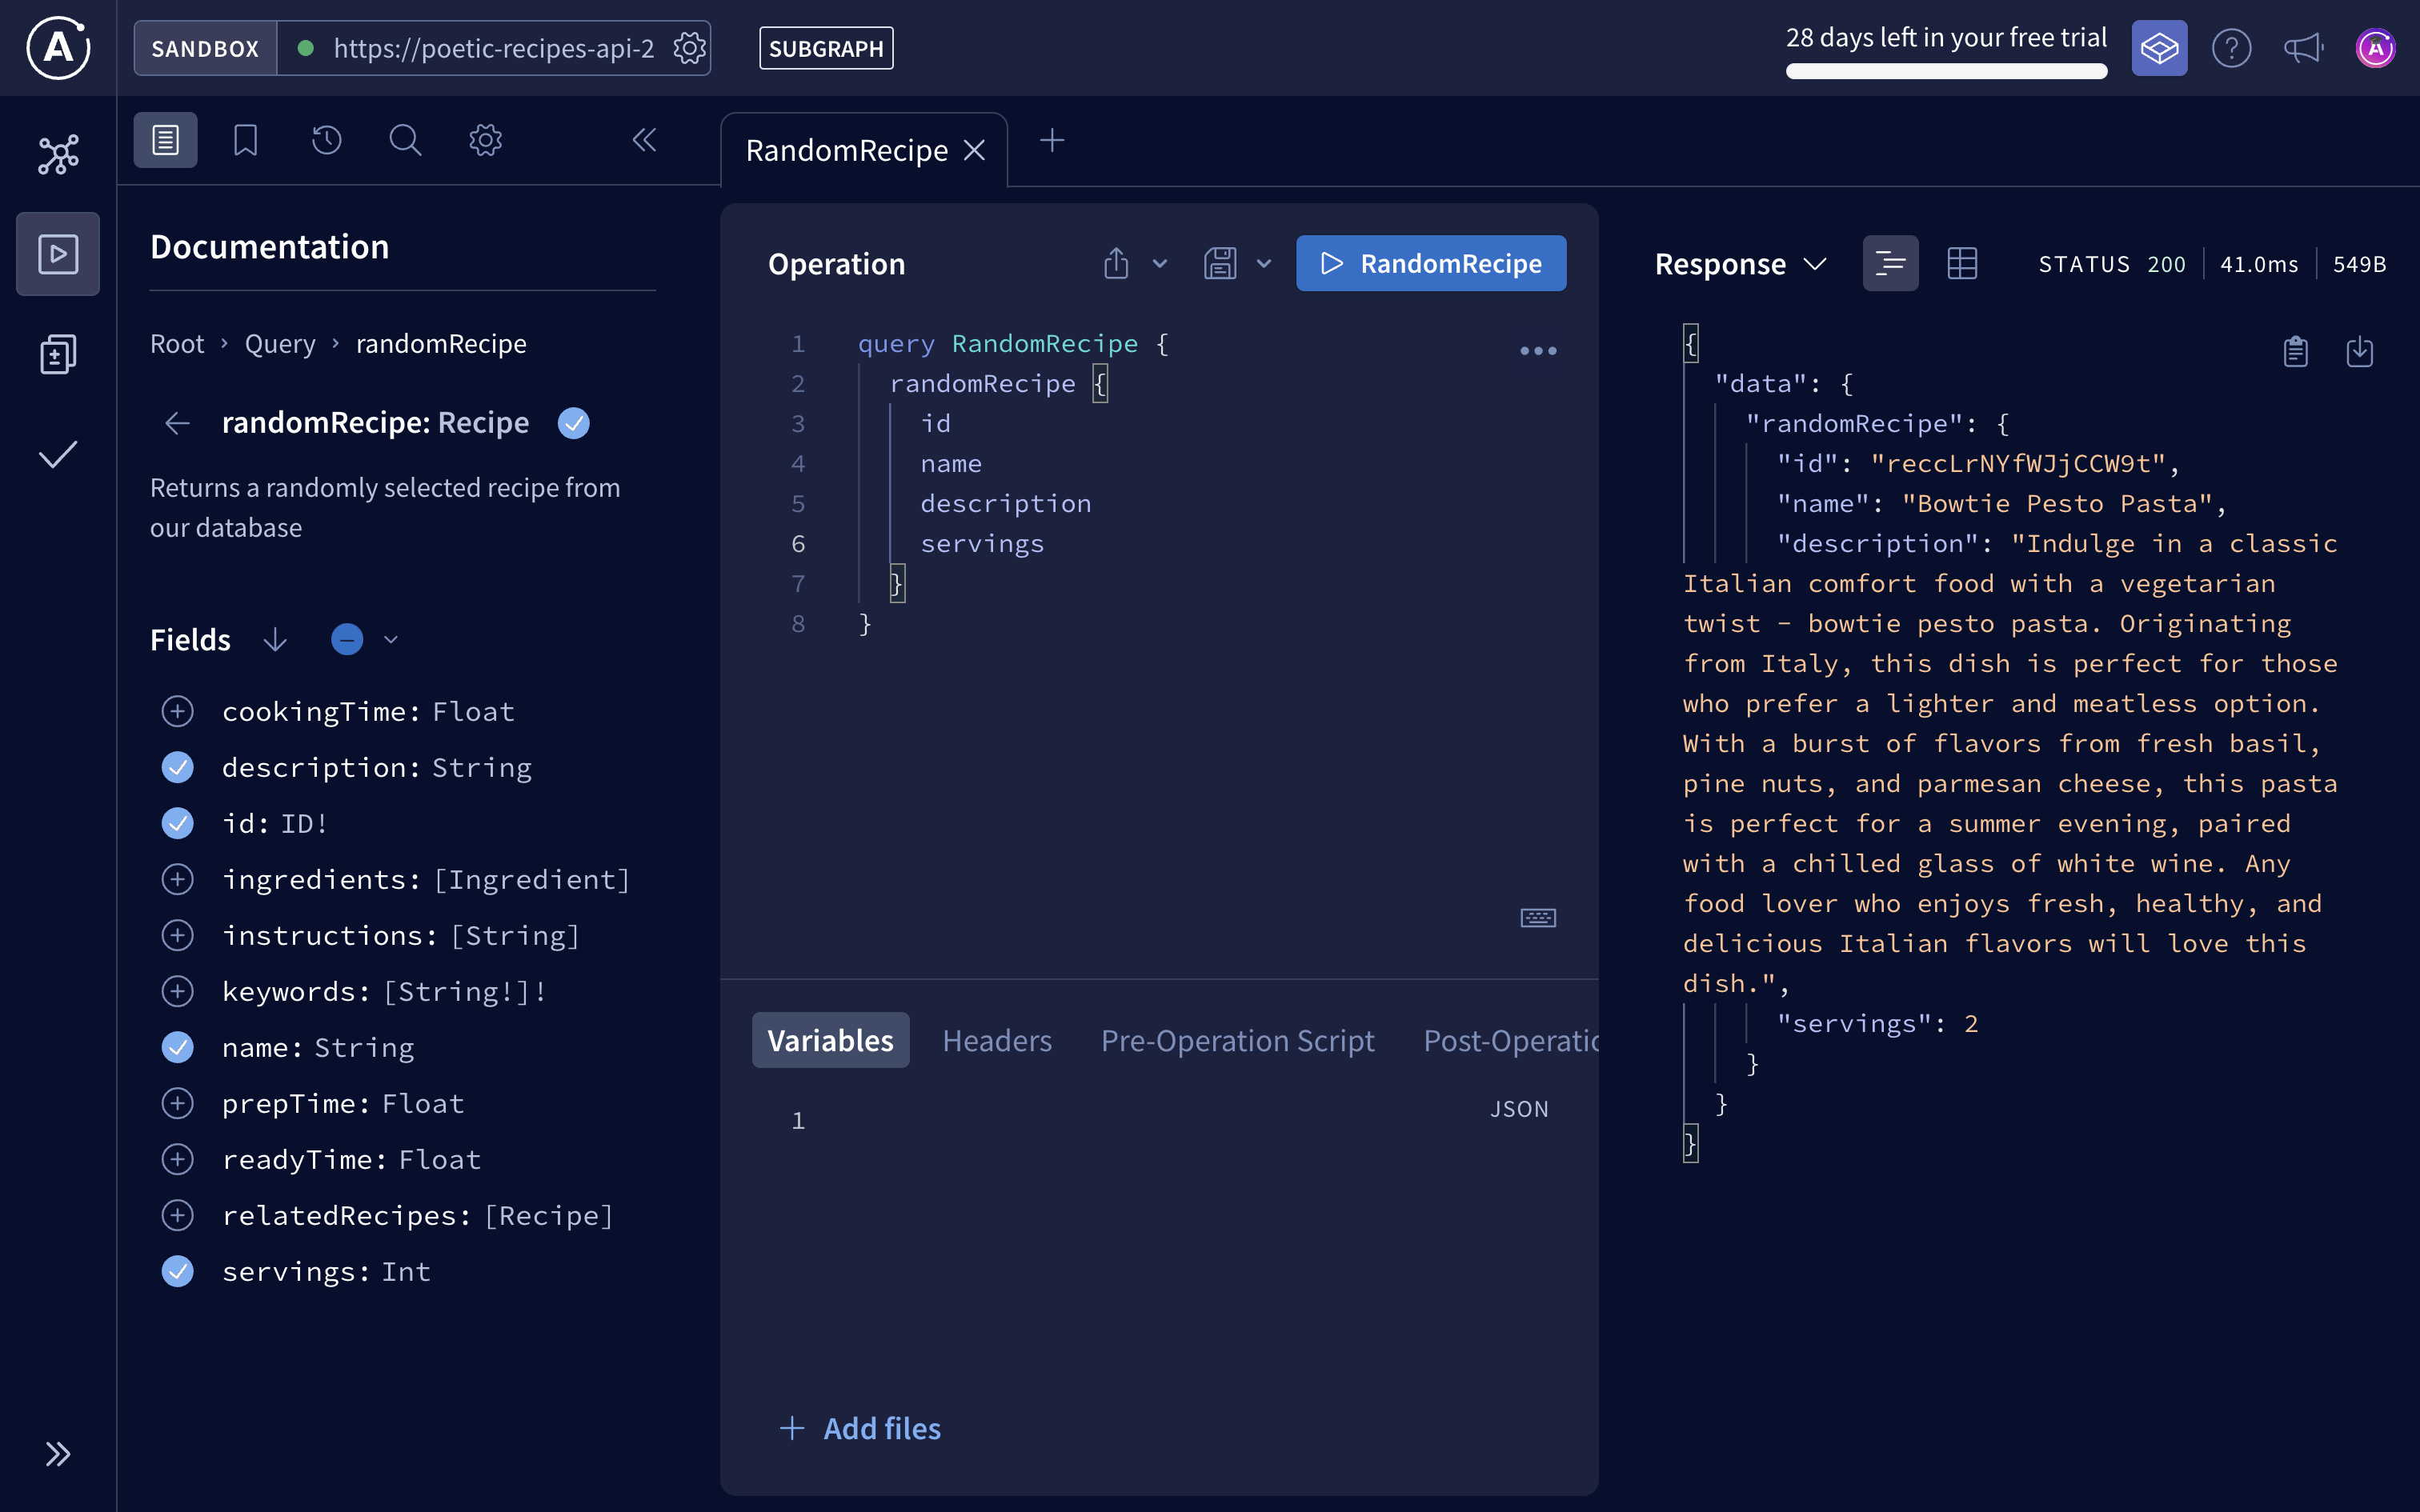Open Explorer settings gear
The height and width of the screenshot is (1512, 2420).
click(485, 139)
